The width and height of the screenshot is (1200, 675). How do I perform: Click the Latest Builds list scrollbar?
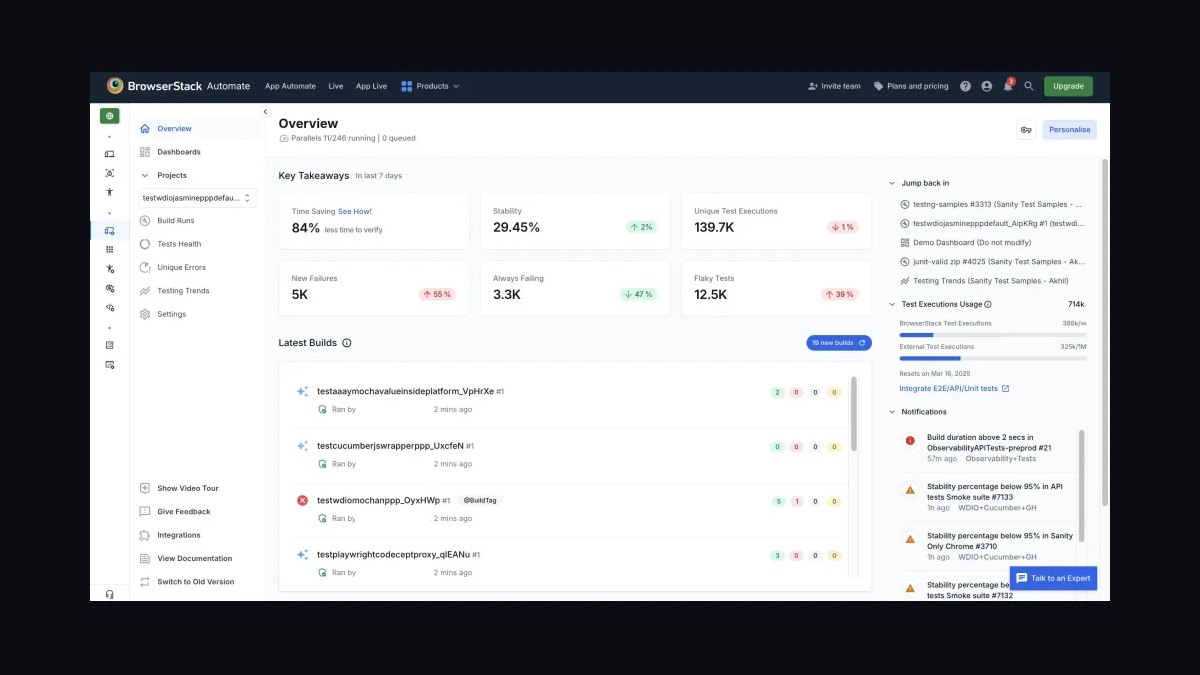[x=853, y=414]
